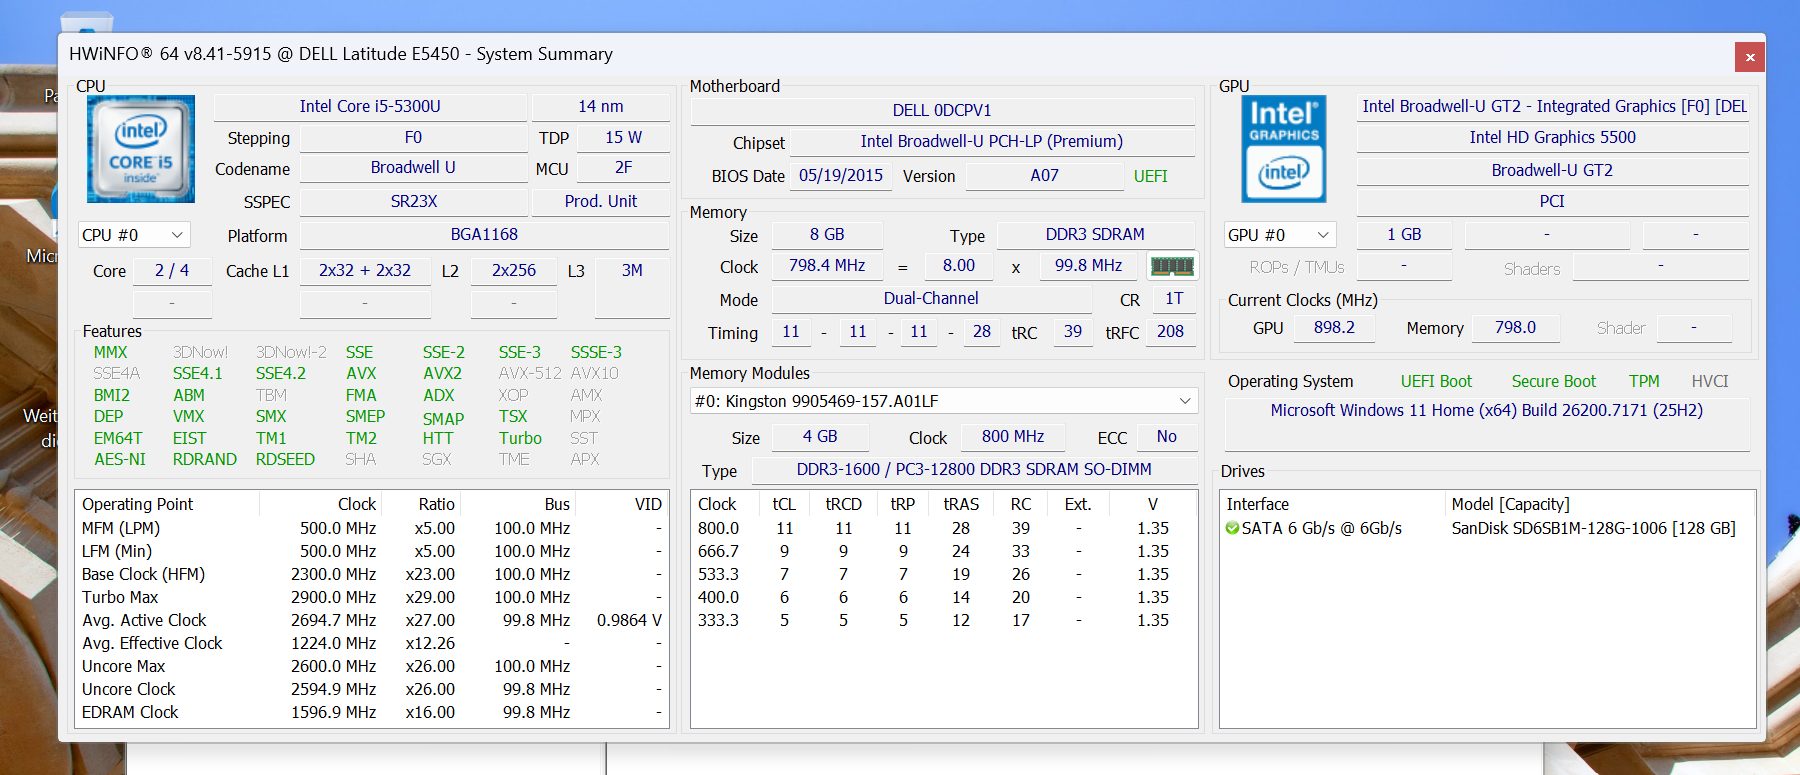Click the Microsoft Windows 11 Home build text
Image resolution: width=1800 pixels, height=775 pixels.
click(1486, 411)
